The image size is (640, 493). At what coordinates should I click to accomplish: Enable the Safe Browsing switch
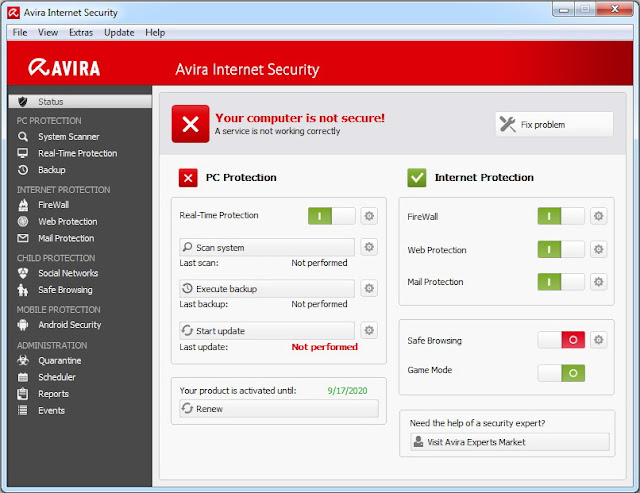coord(561,340)
